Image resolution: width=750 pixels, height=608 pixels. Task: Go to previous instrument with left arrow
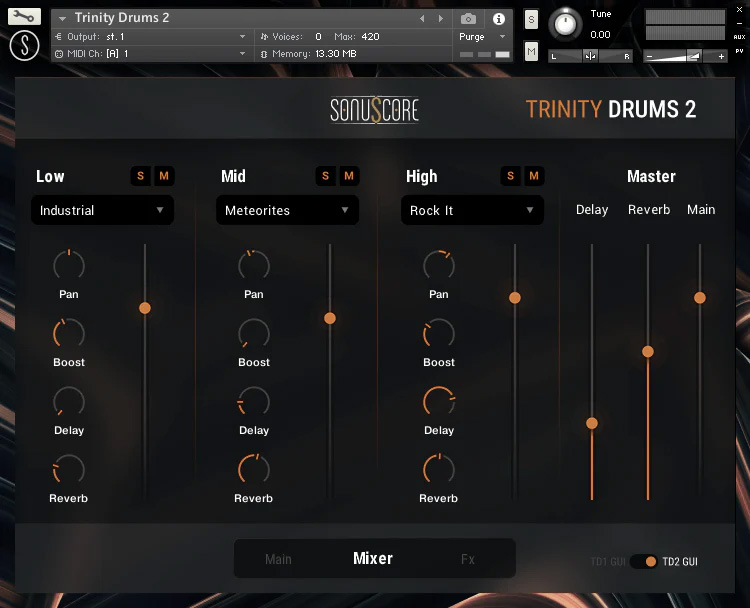(x=423, y=18)
